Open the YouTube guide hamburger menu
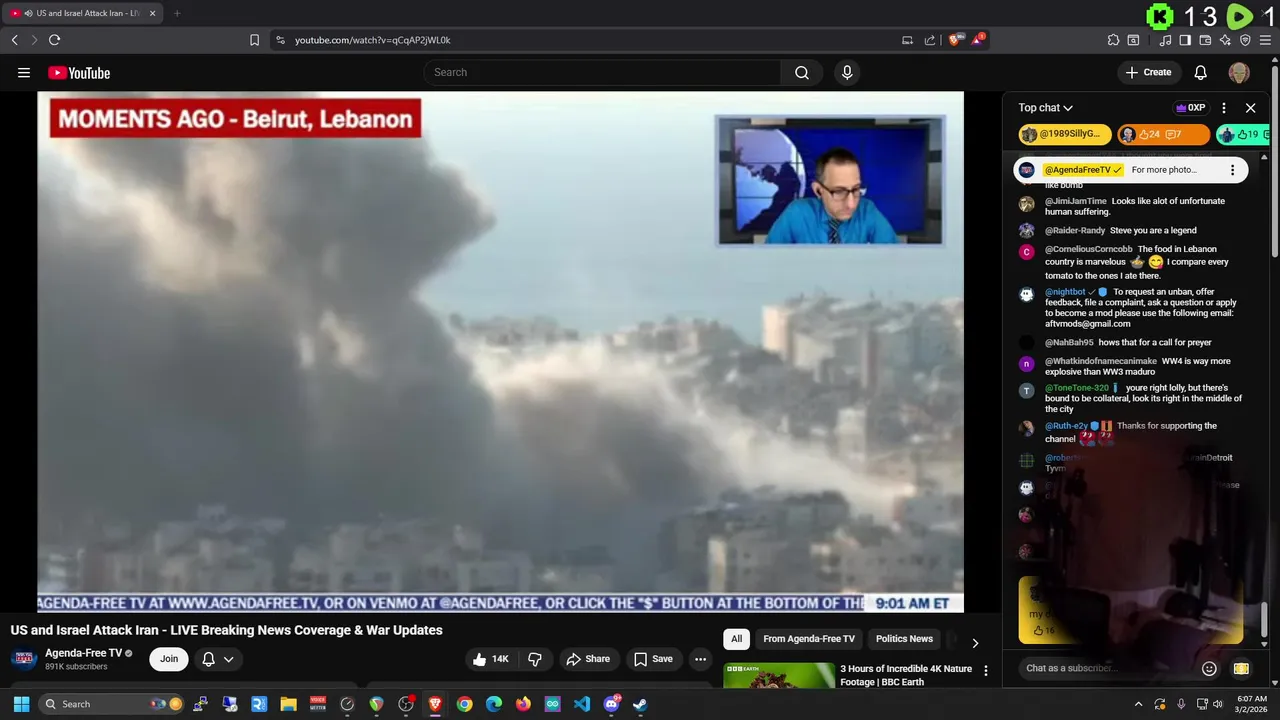This screenshot has width=1280, height=720. pos(24,72)
